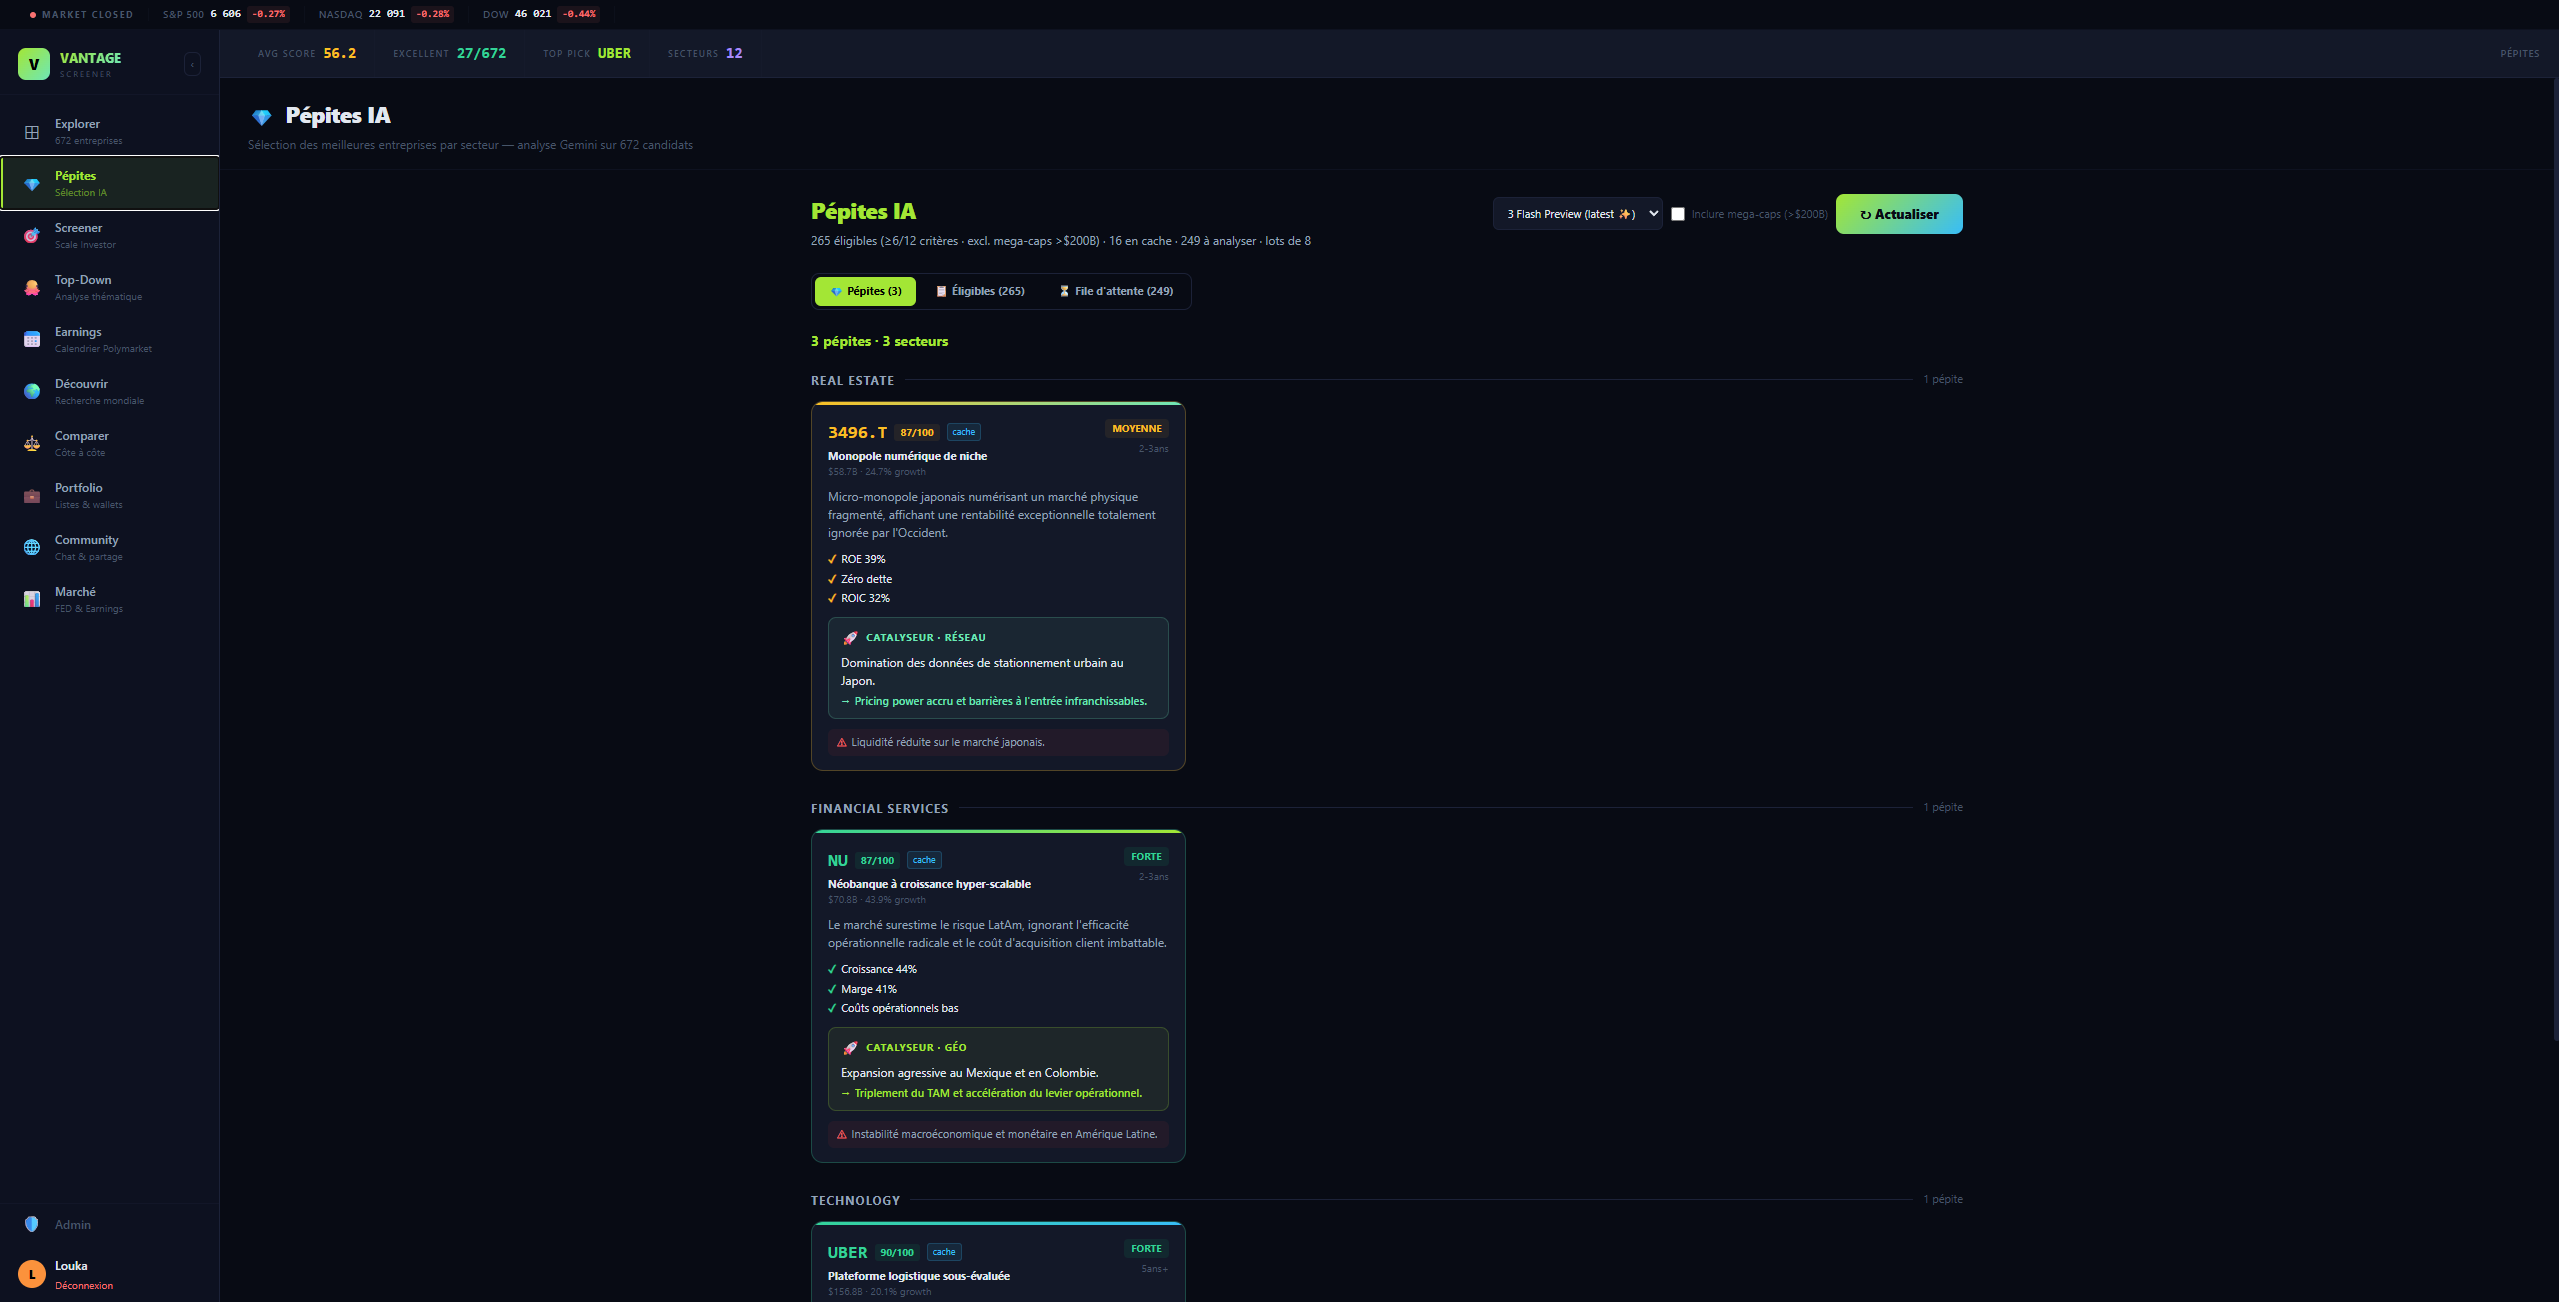Click the Découvrir globe icon
This screenshot has width=2559, height=1302.
pyautogui.click(x=32, y=392)
